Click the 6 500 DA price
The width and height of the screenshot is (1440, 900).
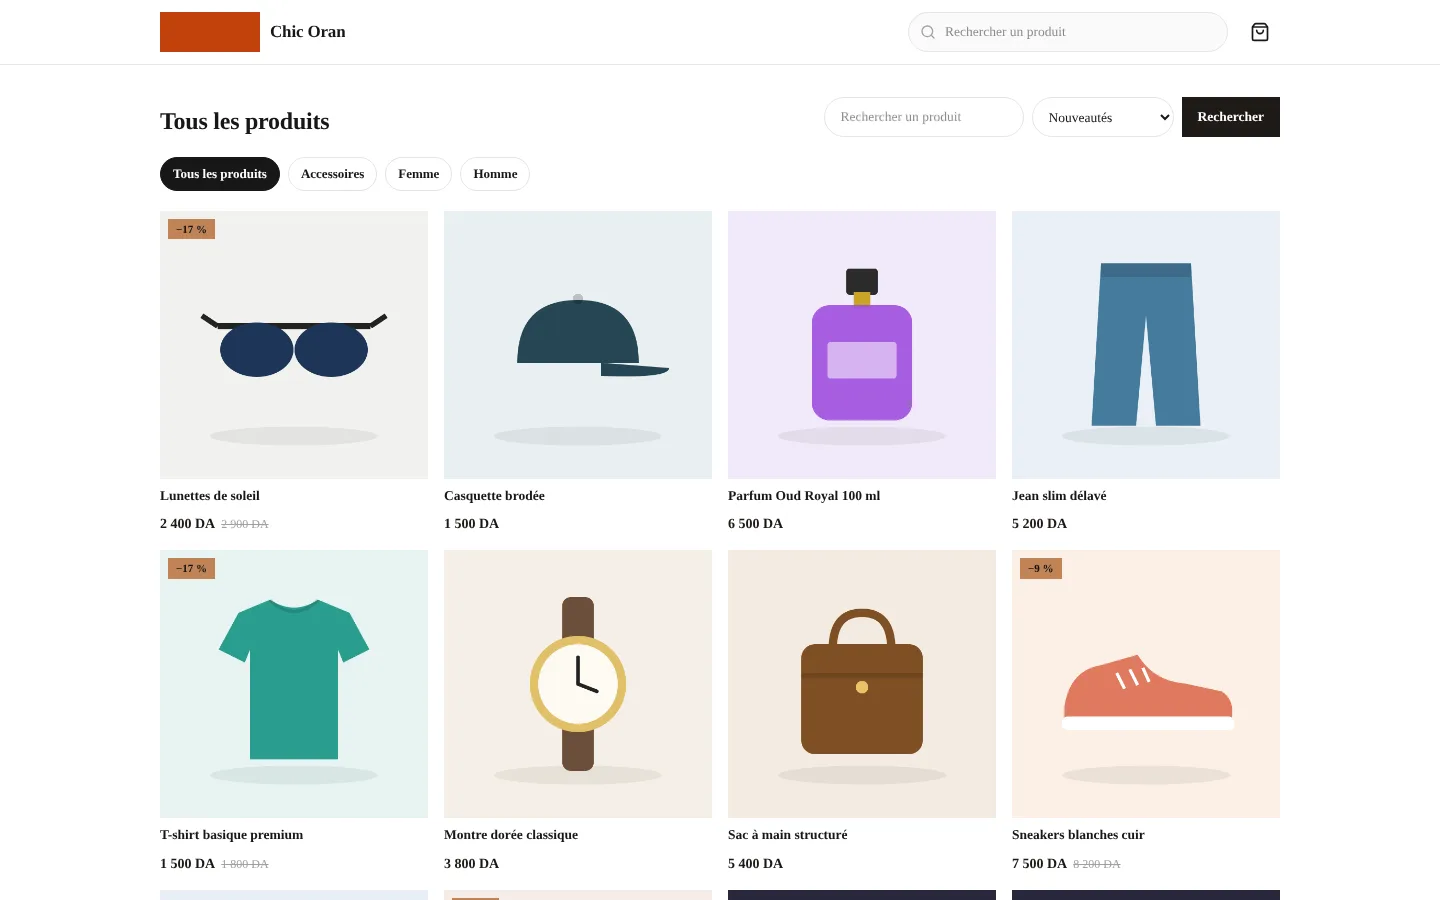pyautogui.click(x=755, y=524)
